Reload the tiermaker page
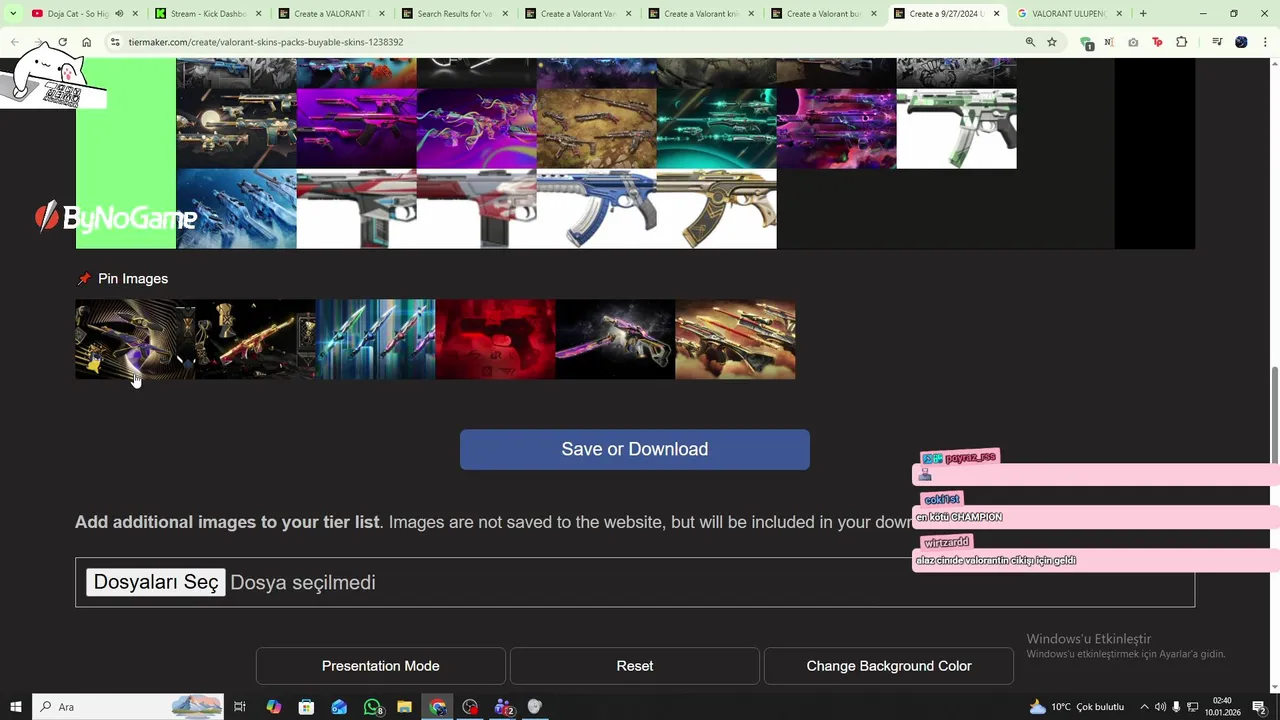 tap(62, 42)
